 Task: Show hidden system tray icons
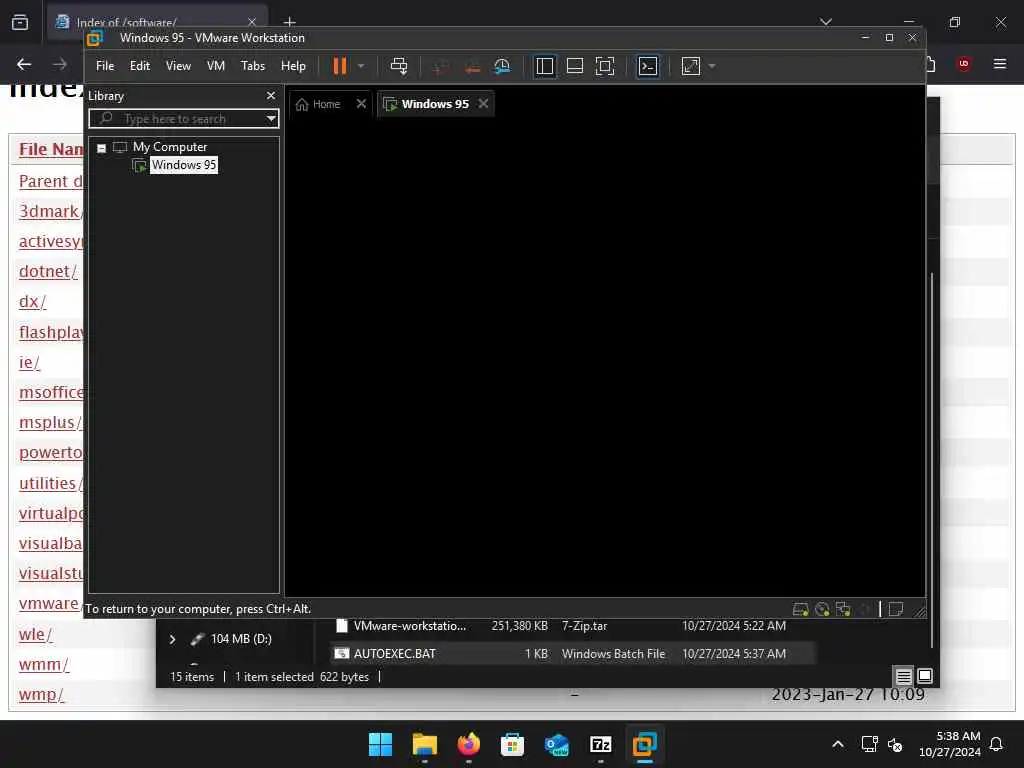pos(838,744)
